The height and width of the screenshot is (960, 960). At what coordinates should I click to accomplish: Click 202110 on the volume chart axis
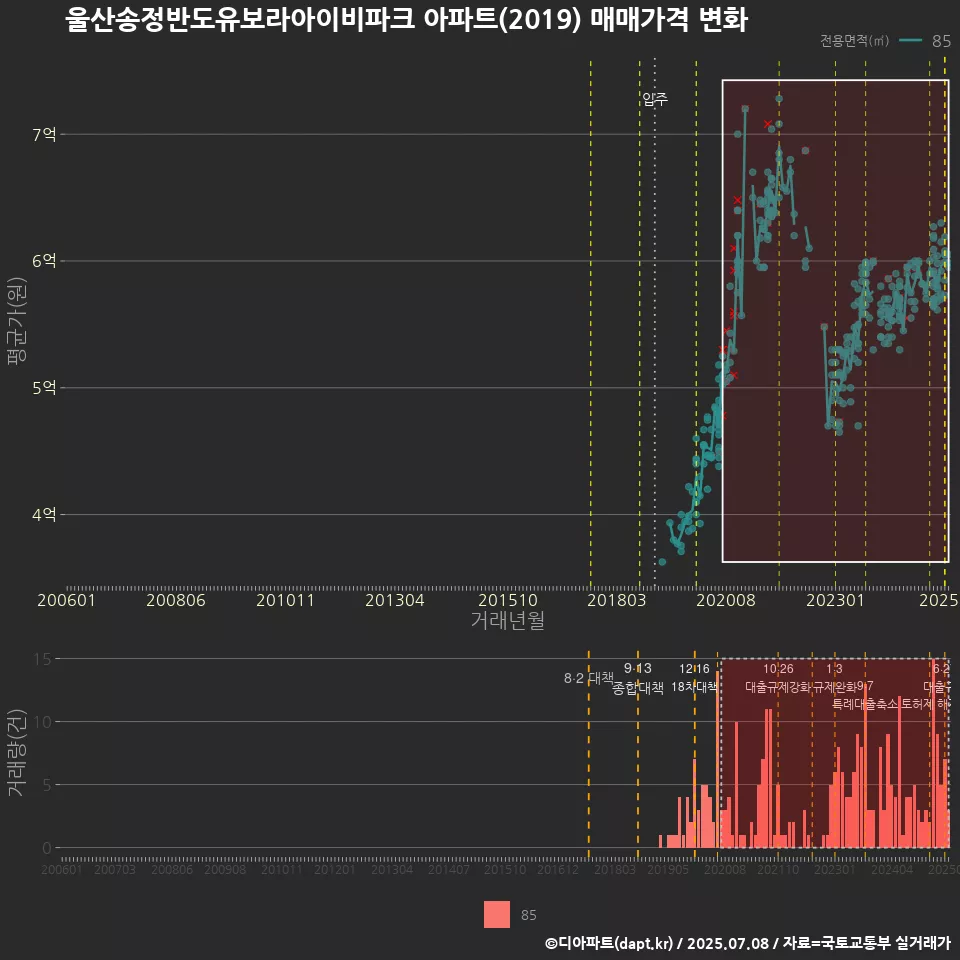point(778,869)
